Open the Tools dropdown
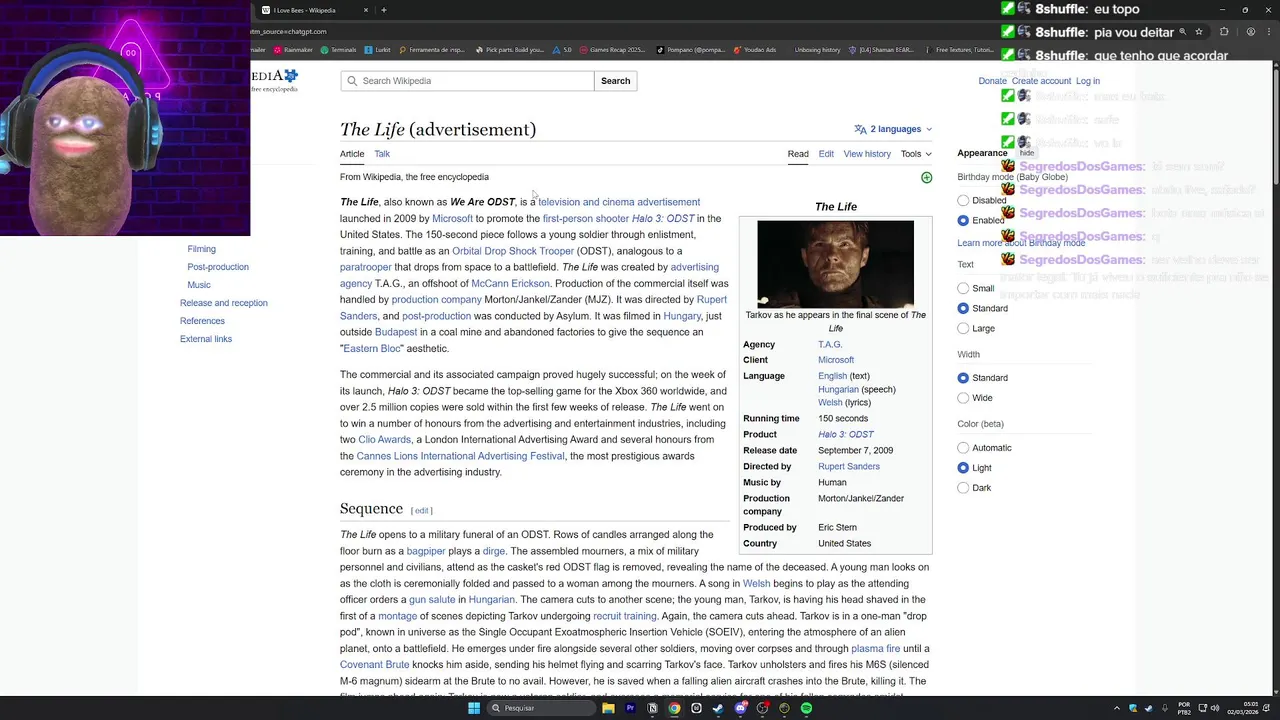Viewport: 1280px width, 720px height. point(916,154)
